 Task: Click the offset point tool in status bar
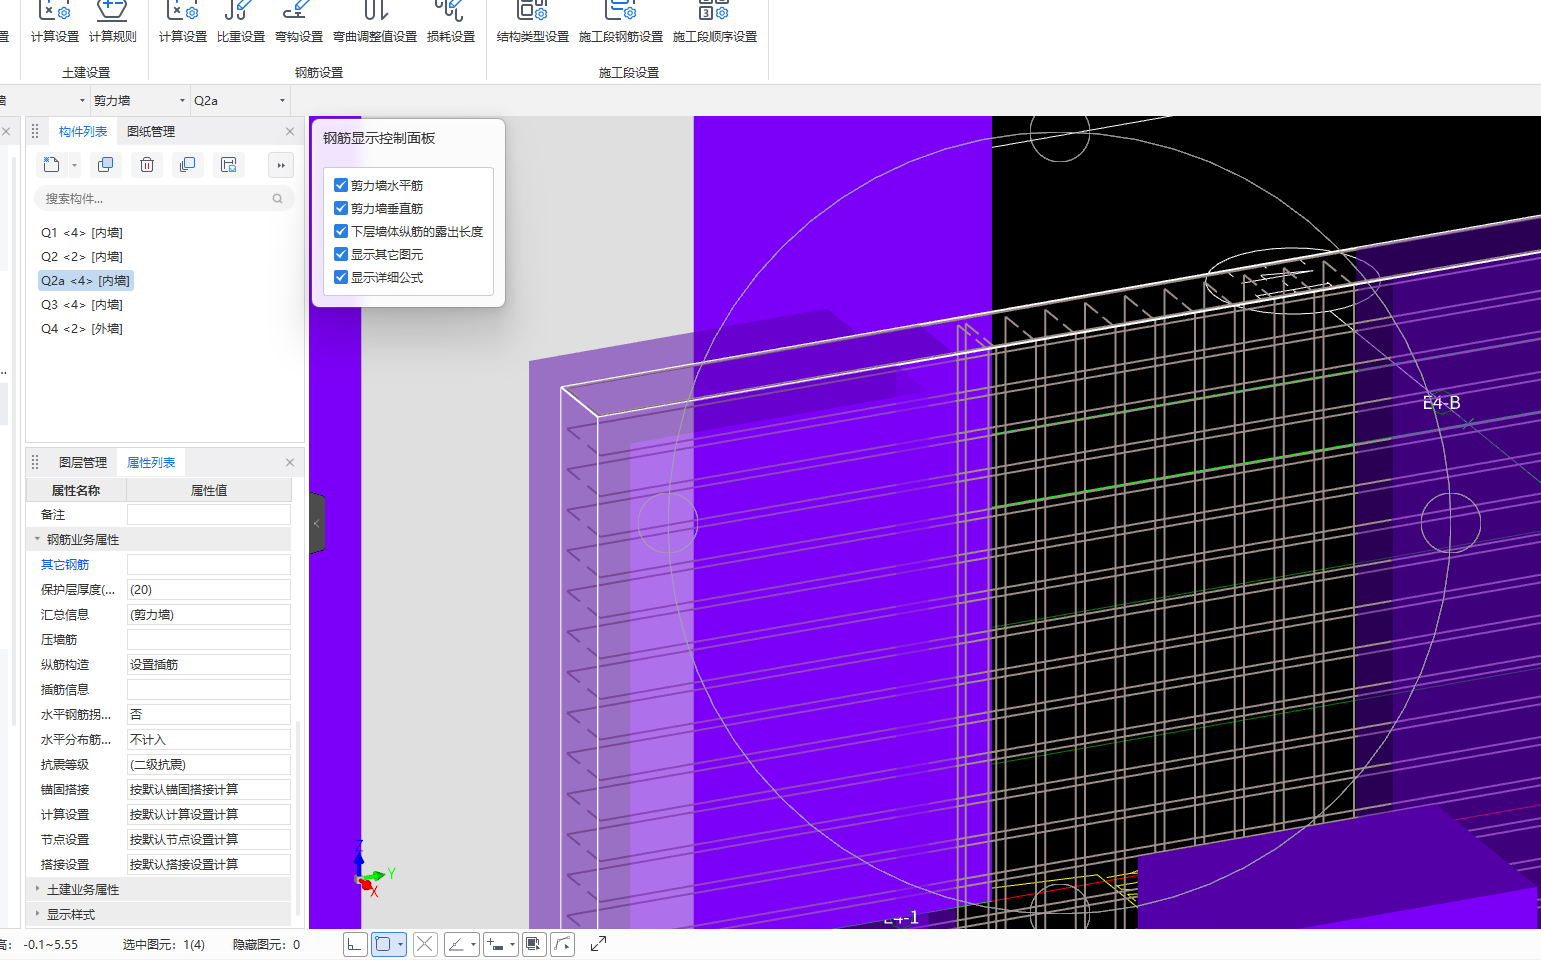(x=495, y=944)
